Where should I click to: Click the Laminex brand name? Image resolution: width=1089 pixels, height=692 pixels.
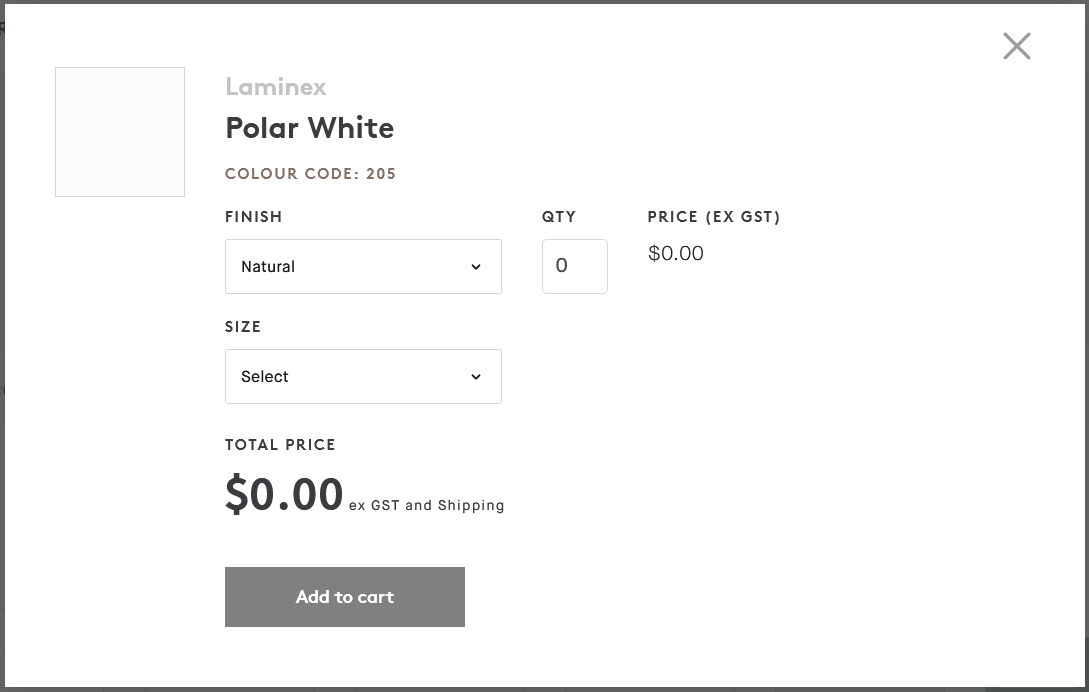(x=275, y=87)
